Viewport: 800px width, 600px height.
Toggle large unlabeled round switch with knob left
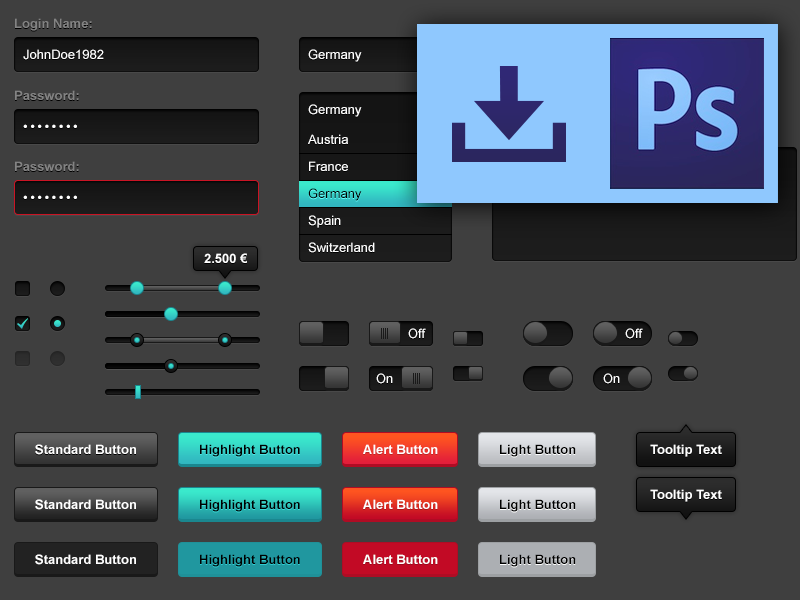548,334
